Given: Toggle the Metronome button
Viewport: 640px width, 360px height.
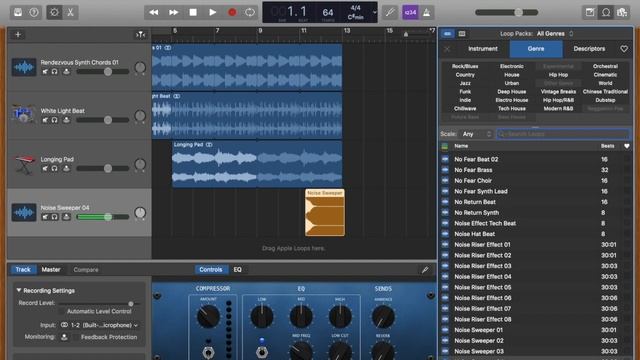Looking at the screenshot, I should (x=427, y=12).
